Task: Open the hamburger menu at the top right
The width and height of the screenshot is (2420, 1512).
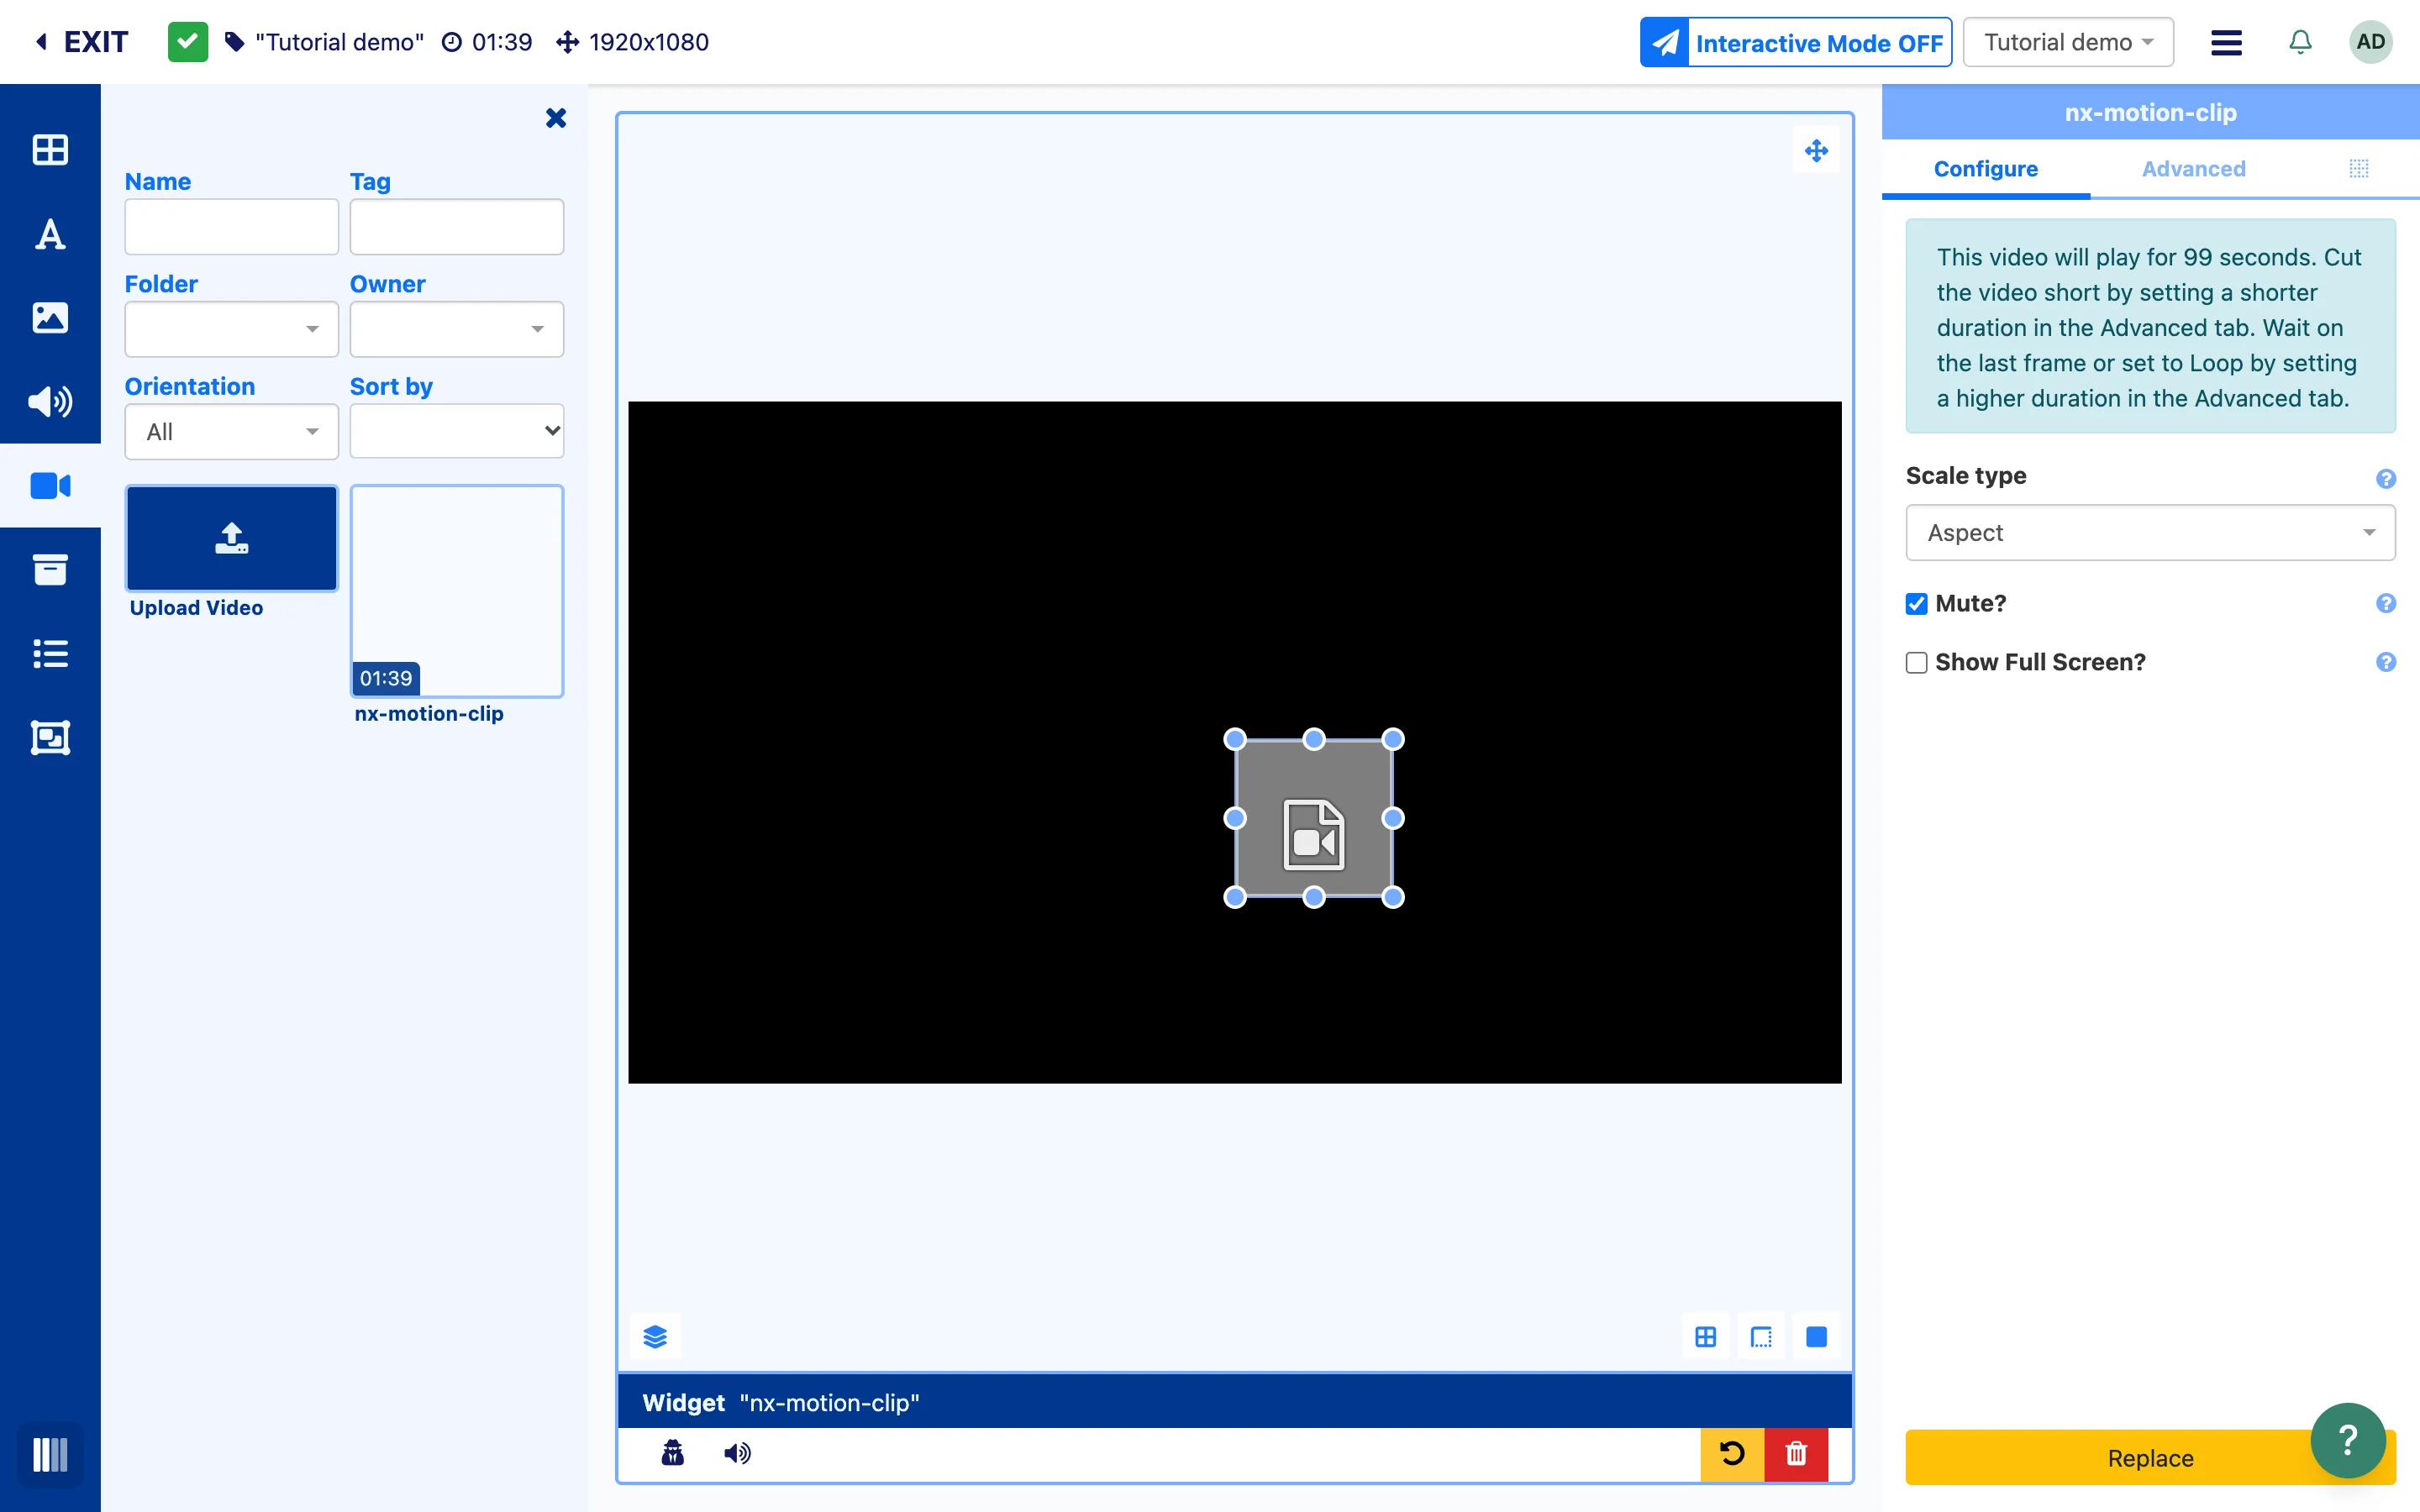Action: point(2226,42)
